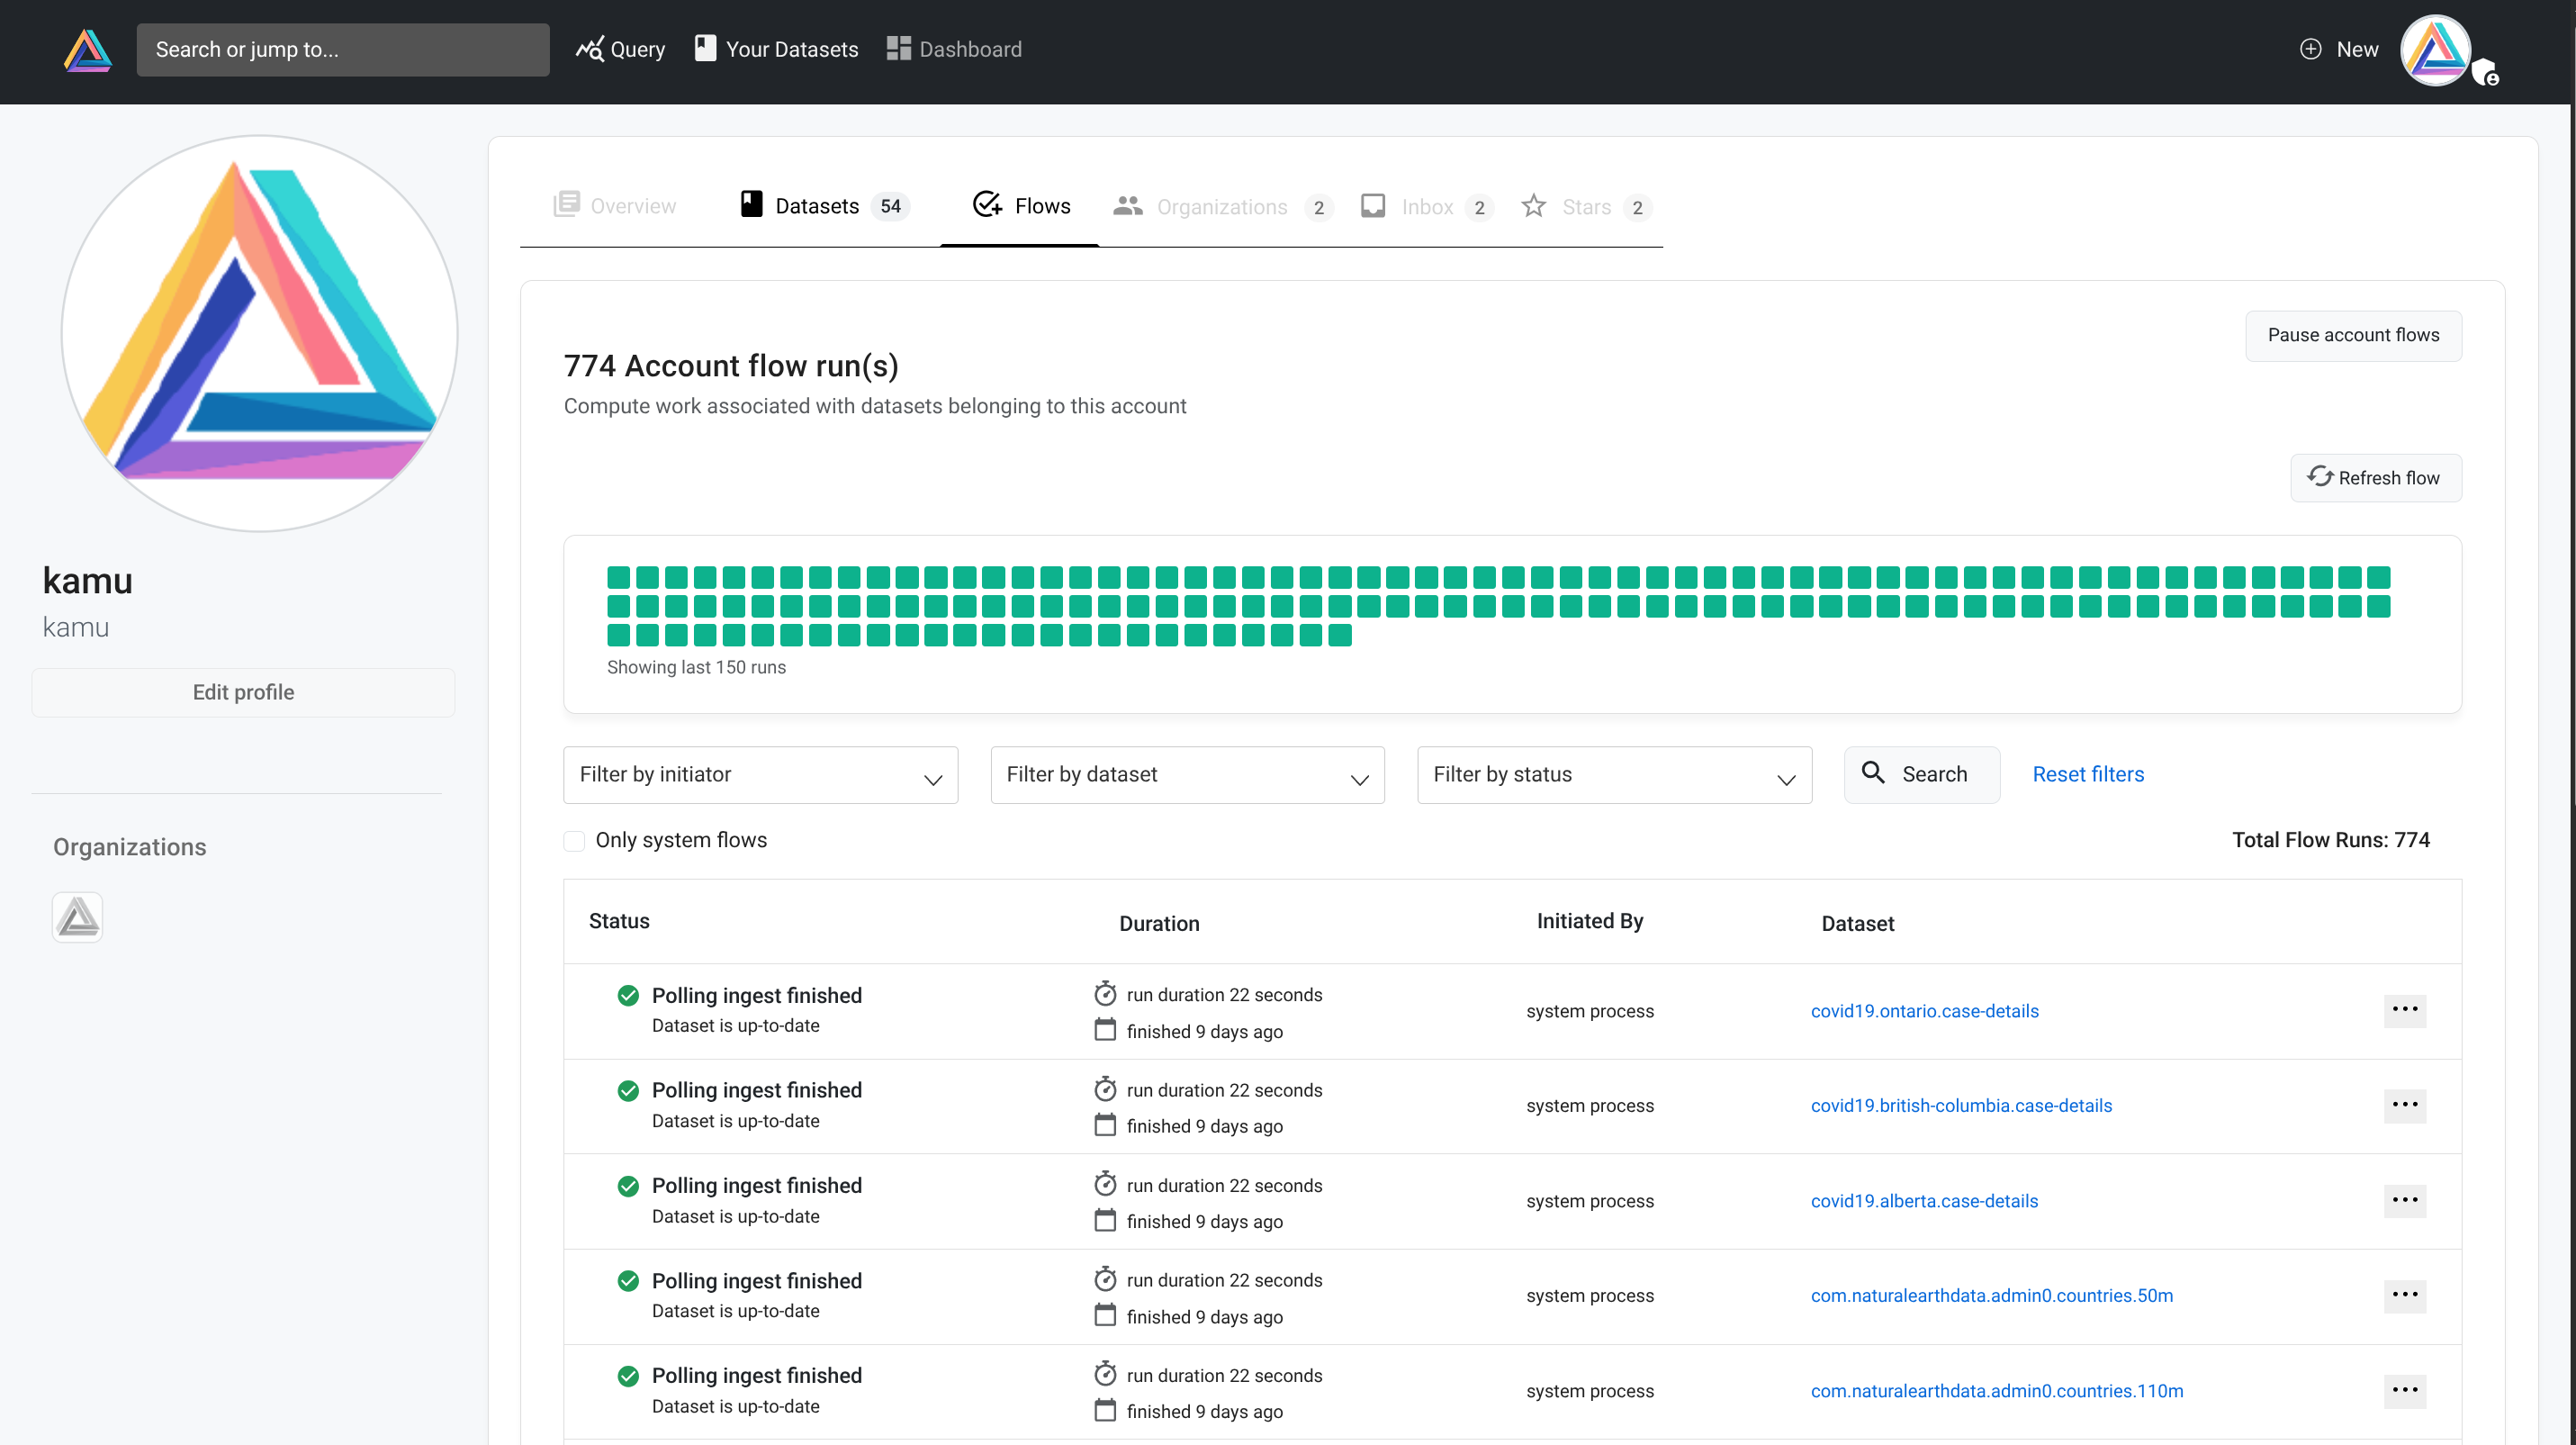Screen dimensions: 2576x1445
Task: Expand the Filter by dataset dropdown
Action: coord(1187,775)
